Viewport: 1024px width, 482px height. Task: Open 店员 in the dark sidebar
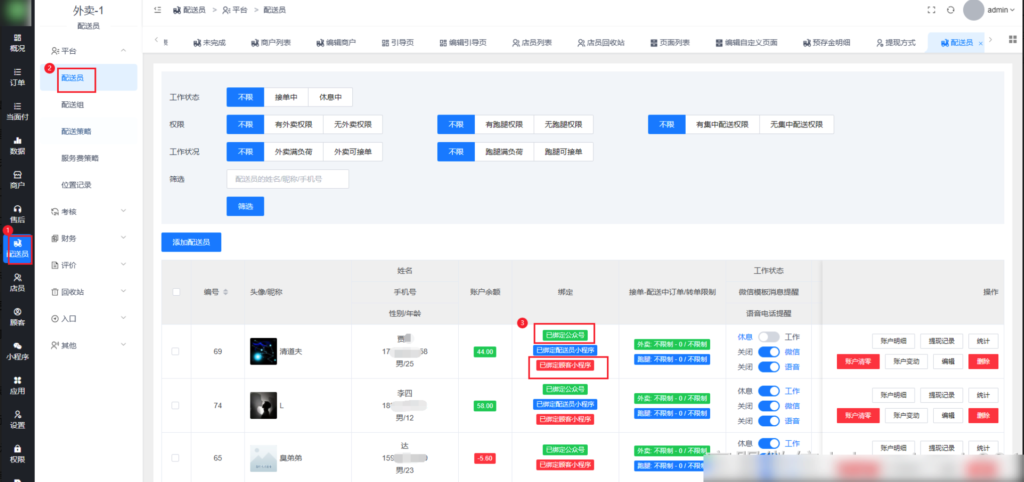pos(18,282)
